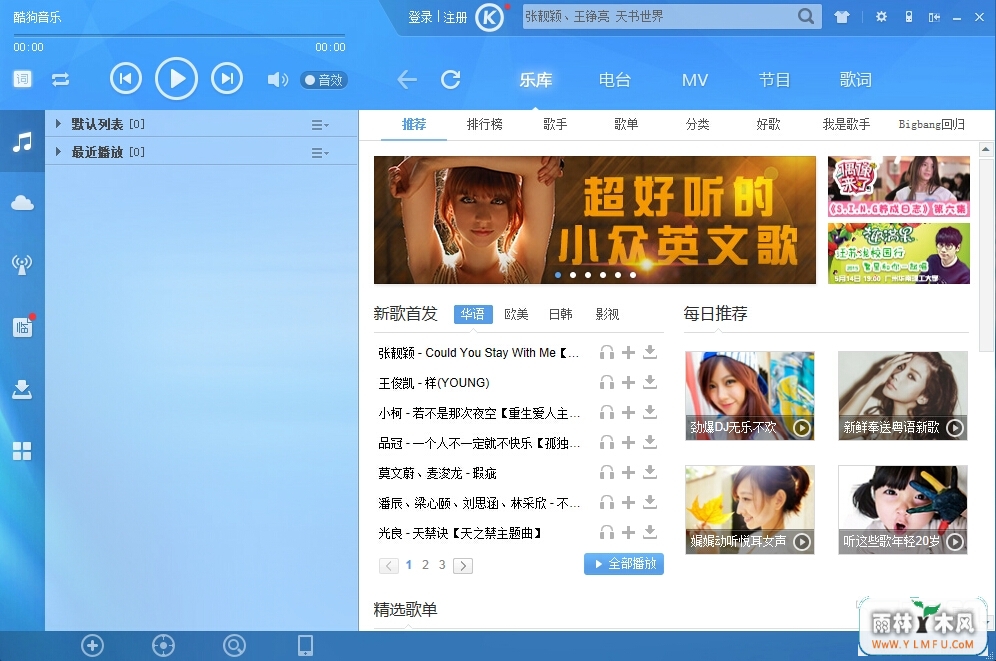Image resolution: width=996 pixels, height=661 pixels.
Task: Switch to the 电台 tab
Action: click(x=614, y=80)
